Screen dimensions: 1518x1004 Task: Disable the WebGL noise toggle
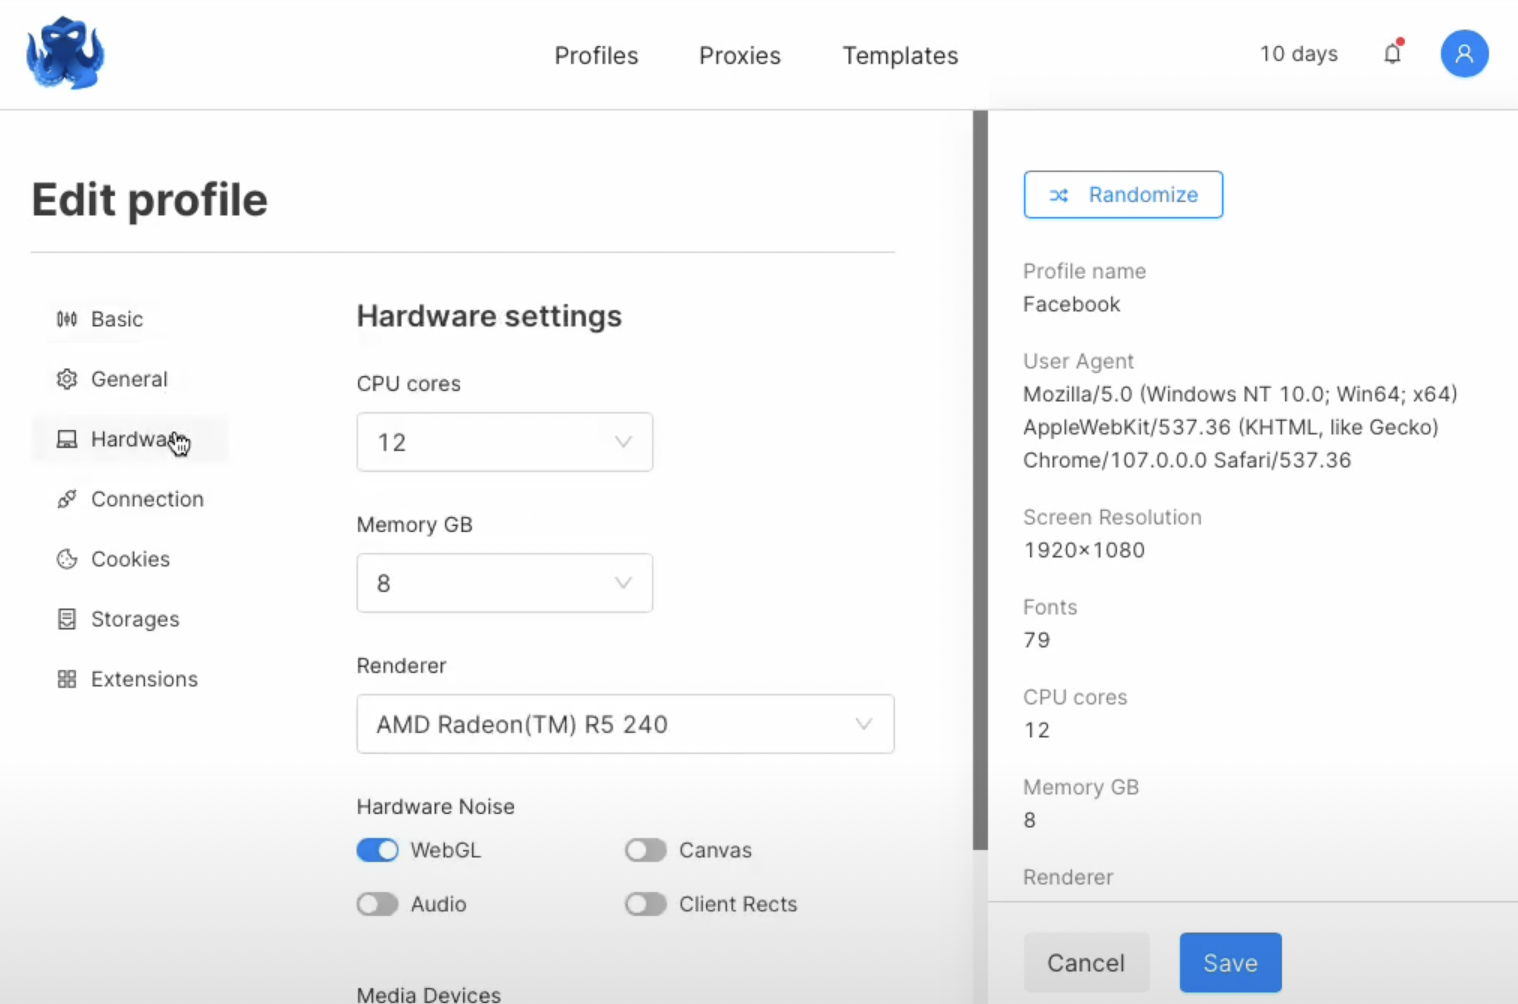click(x=377, y=850)
